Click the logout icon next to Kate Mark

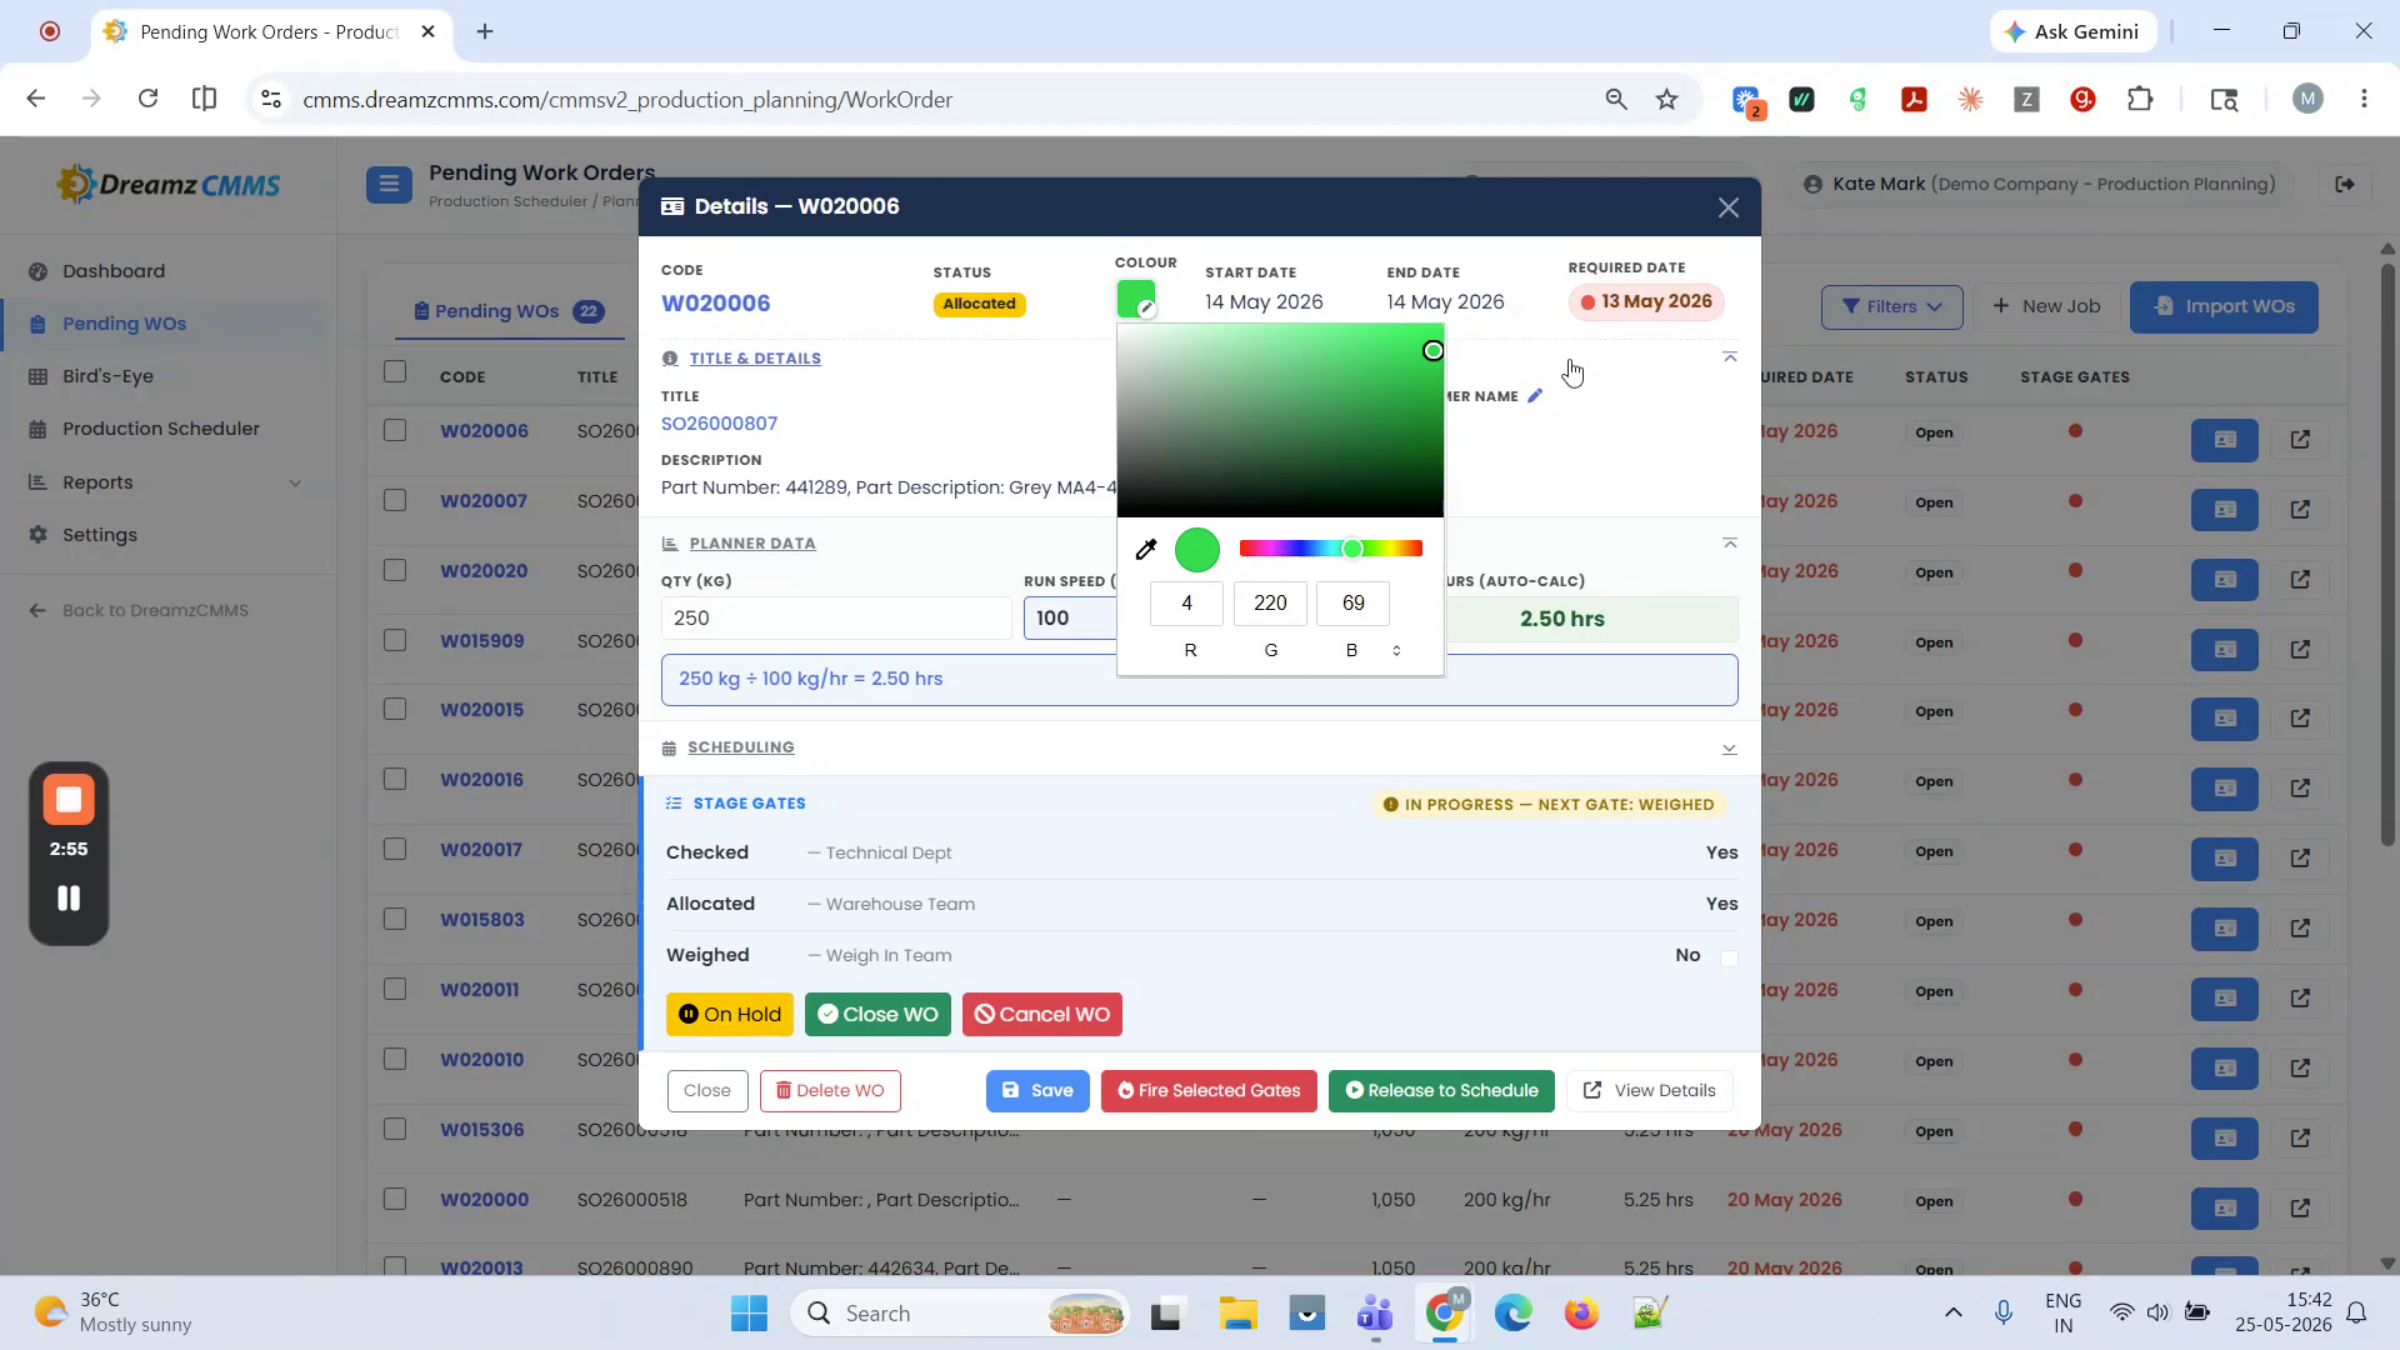tap(2345, 184)
